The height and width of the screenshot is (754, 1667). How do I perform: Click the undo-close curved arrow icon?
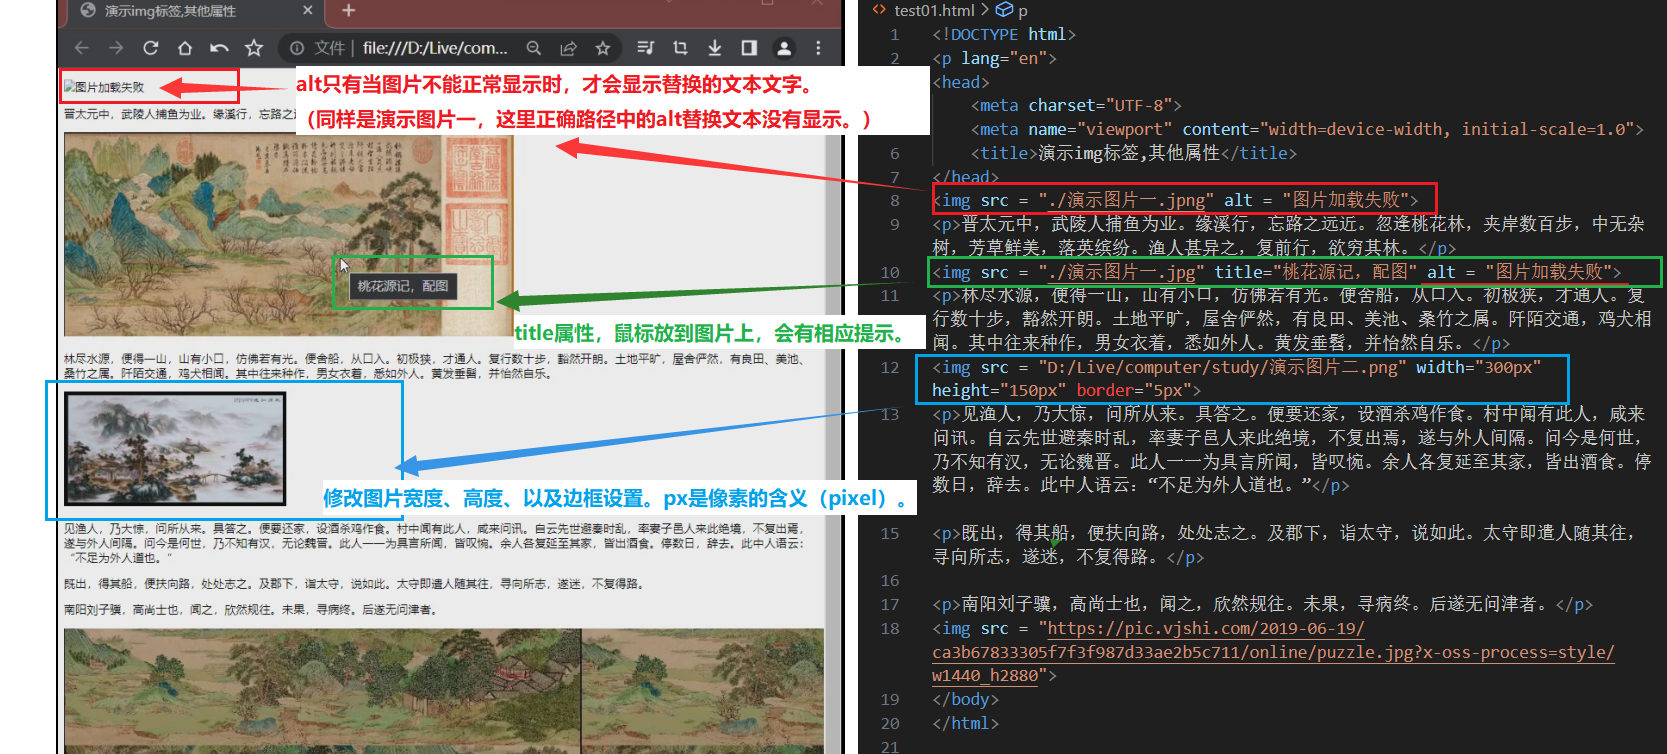pos(219,48)
